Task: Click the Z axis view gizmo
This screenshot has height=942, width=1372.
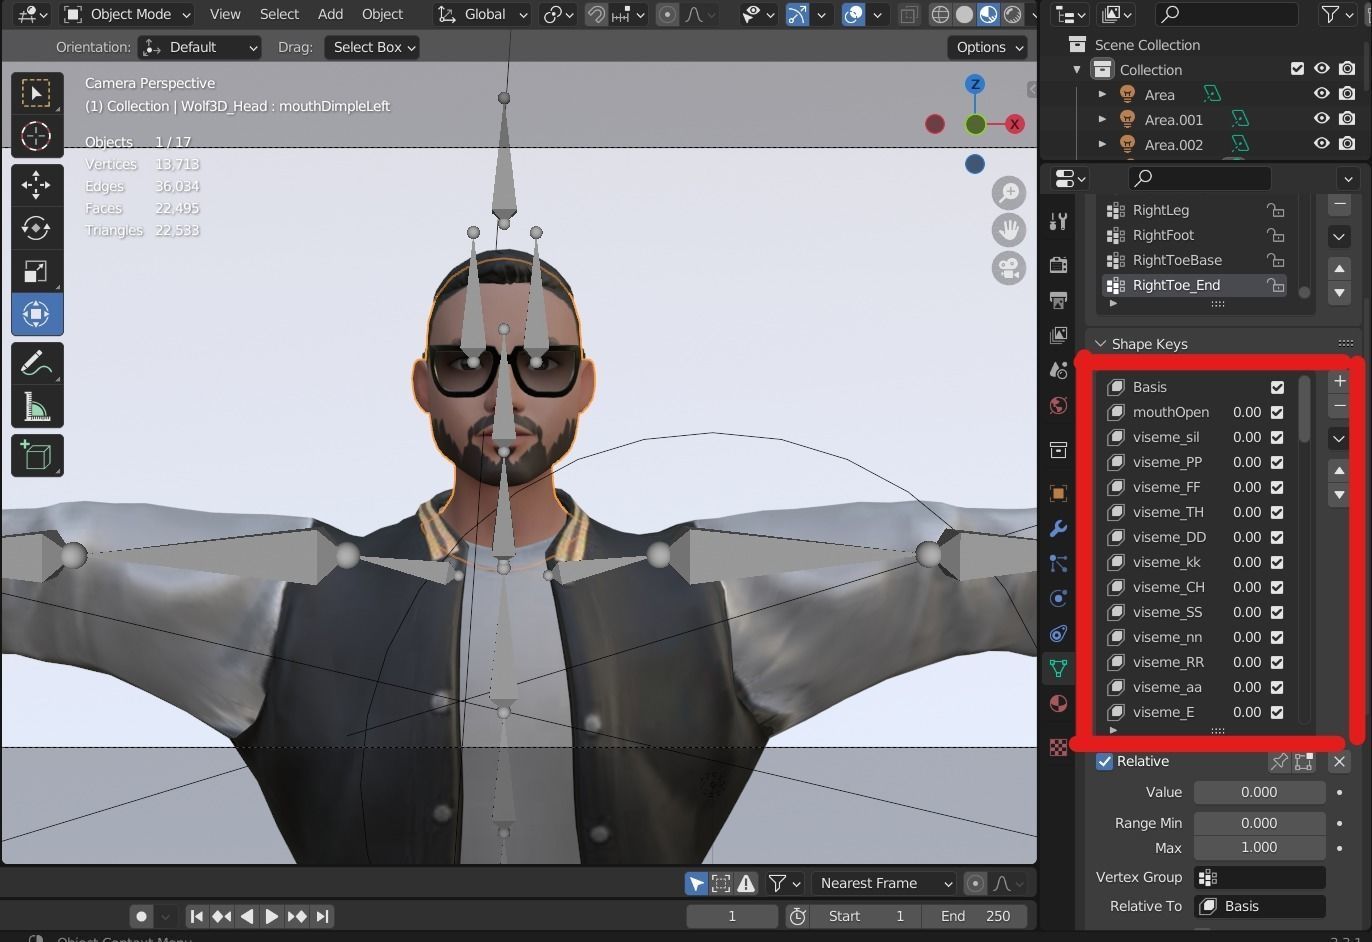Action: (975, 84)
